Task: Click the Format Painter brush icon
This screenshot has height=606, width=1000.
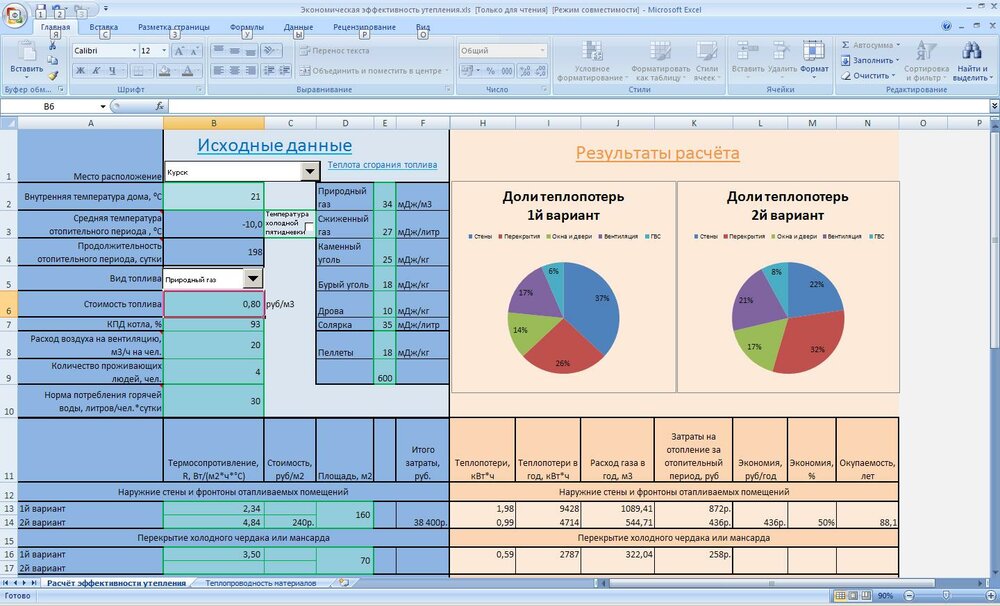Action: click(53, 75)
